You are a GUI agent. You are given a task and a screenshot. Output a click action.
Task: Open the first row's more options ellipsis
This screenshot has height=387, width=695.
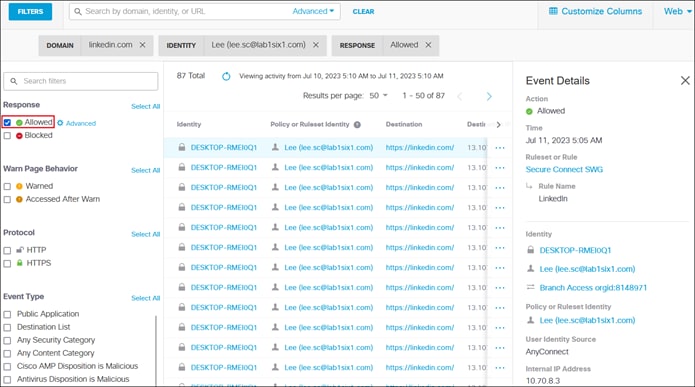click(x=500, y=148)
